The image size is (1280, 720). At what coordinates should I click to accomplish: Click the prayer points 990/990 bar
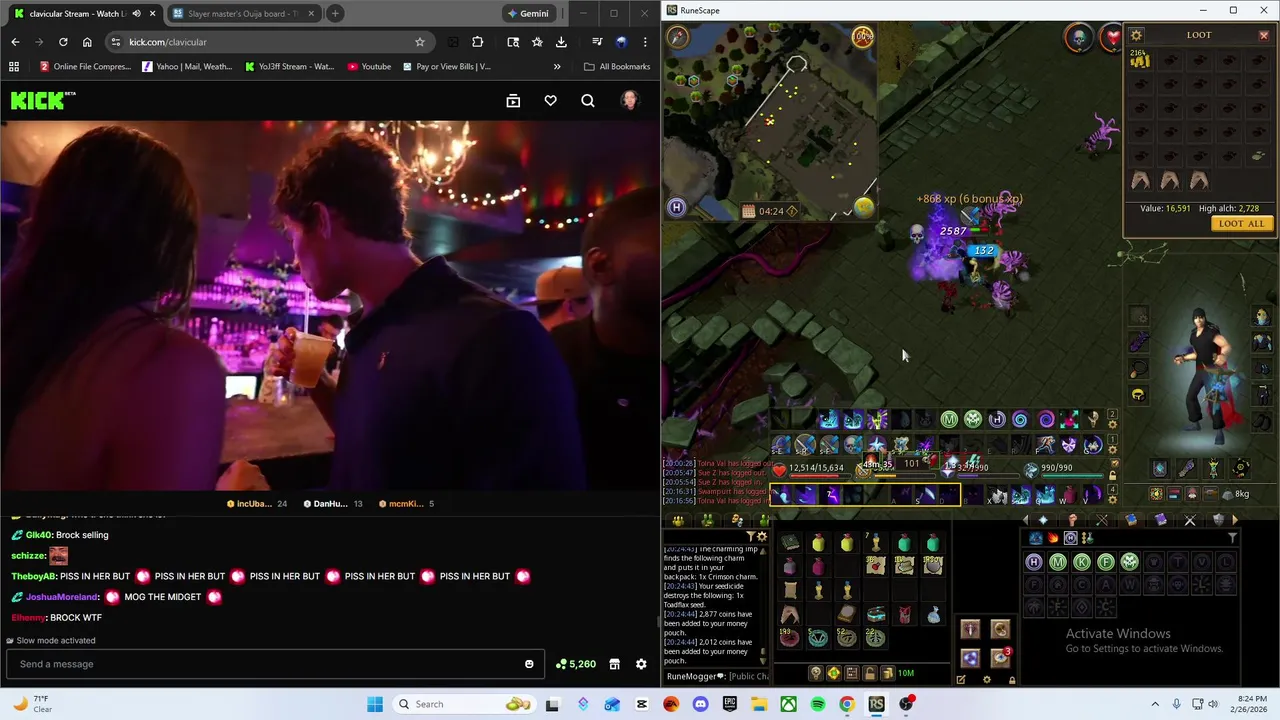click(1065, 468)
